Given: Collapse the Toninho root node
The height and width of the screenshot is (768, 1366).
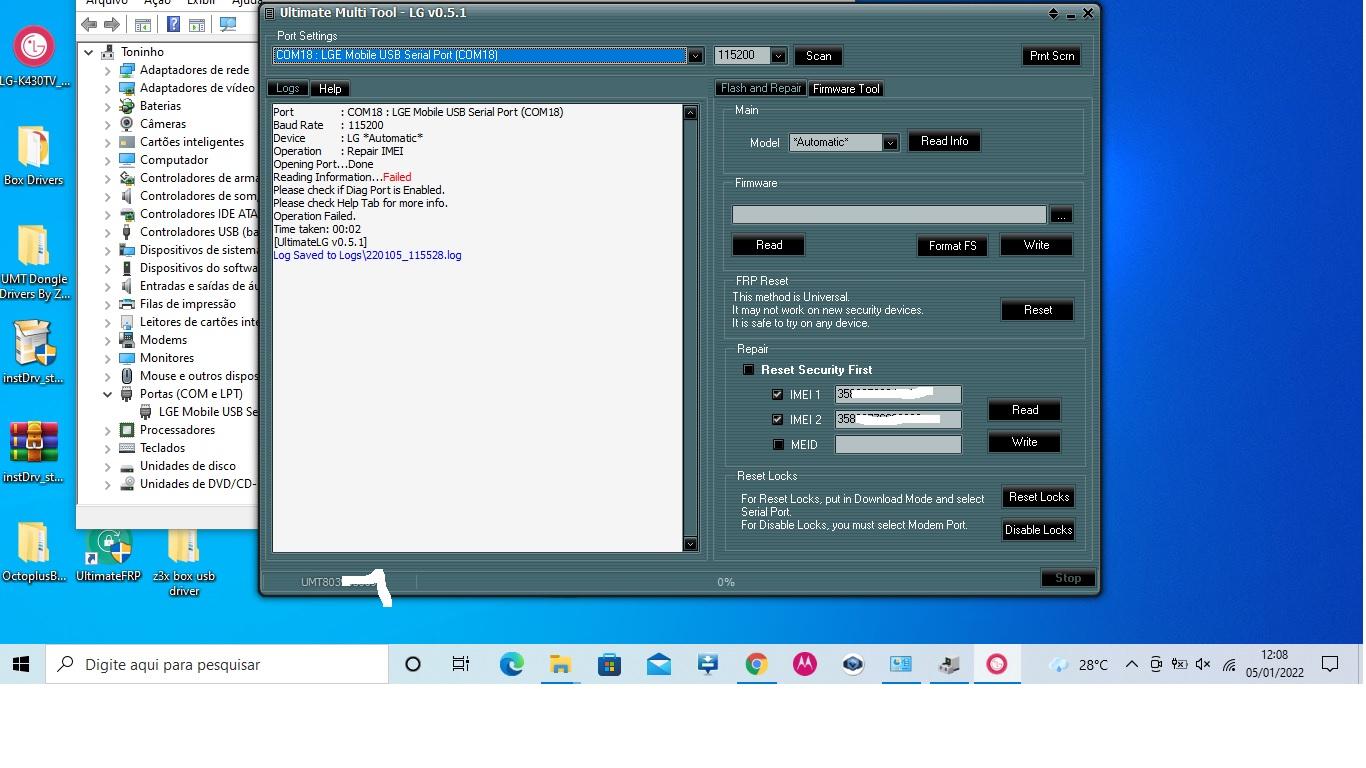Looking at the screenshot, I should [89, 52].
